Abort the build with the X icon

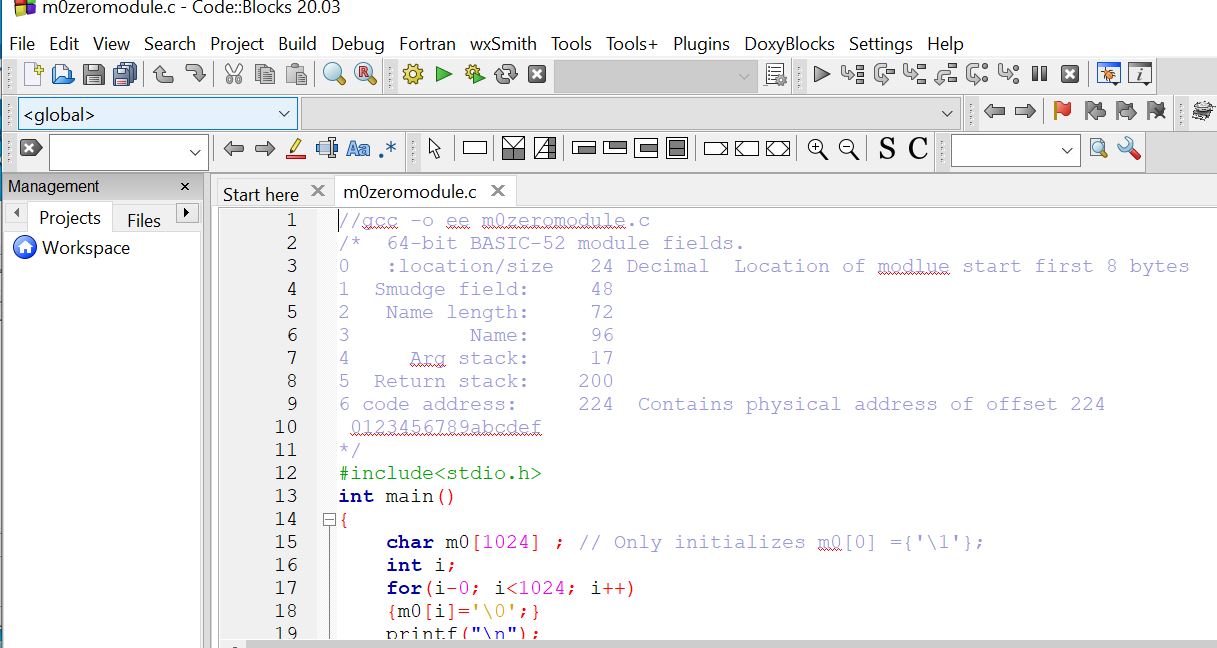click(537, 74)
